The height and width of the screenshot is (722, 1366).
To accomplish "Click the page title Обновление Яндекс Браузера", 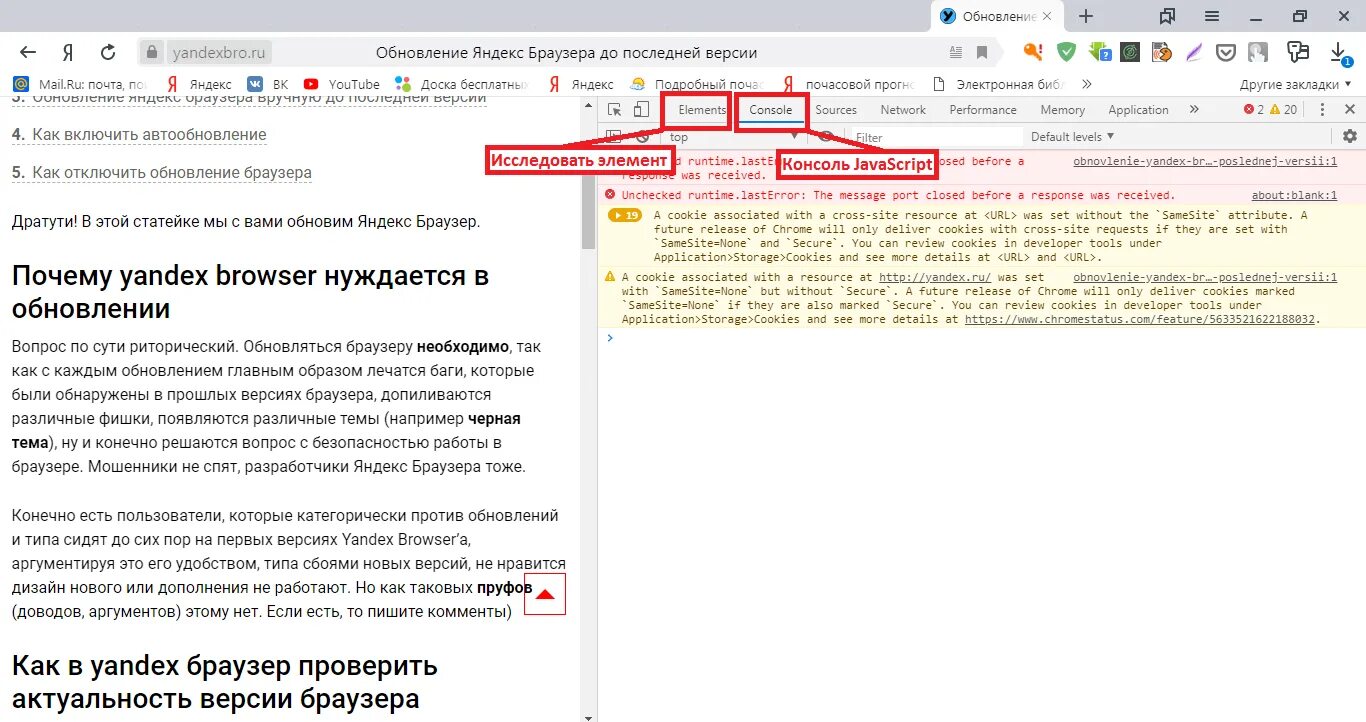I will [566, 52].
